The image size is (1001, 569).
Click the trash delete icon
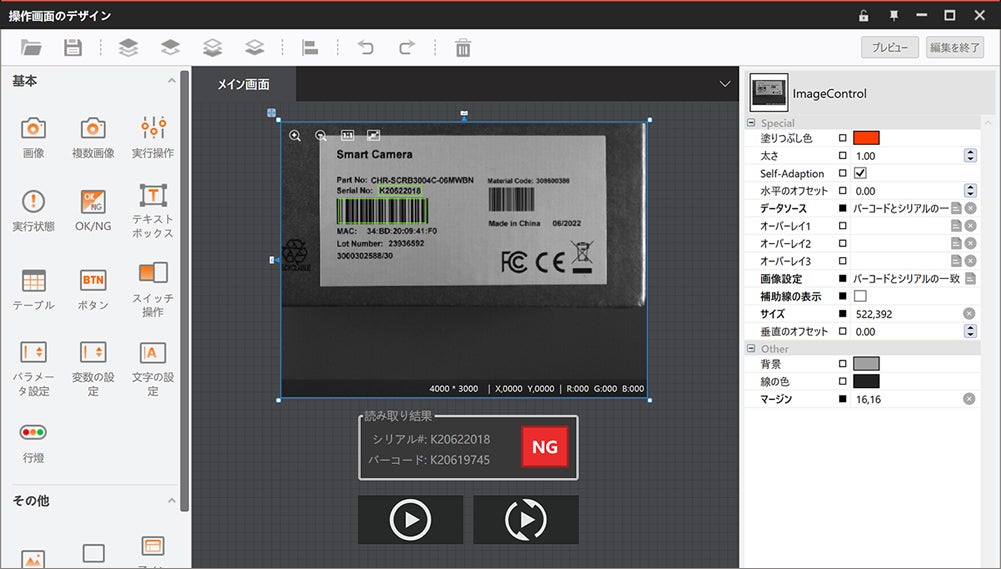coord(463,47)
